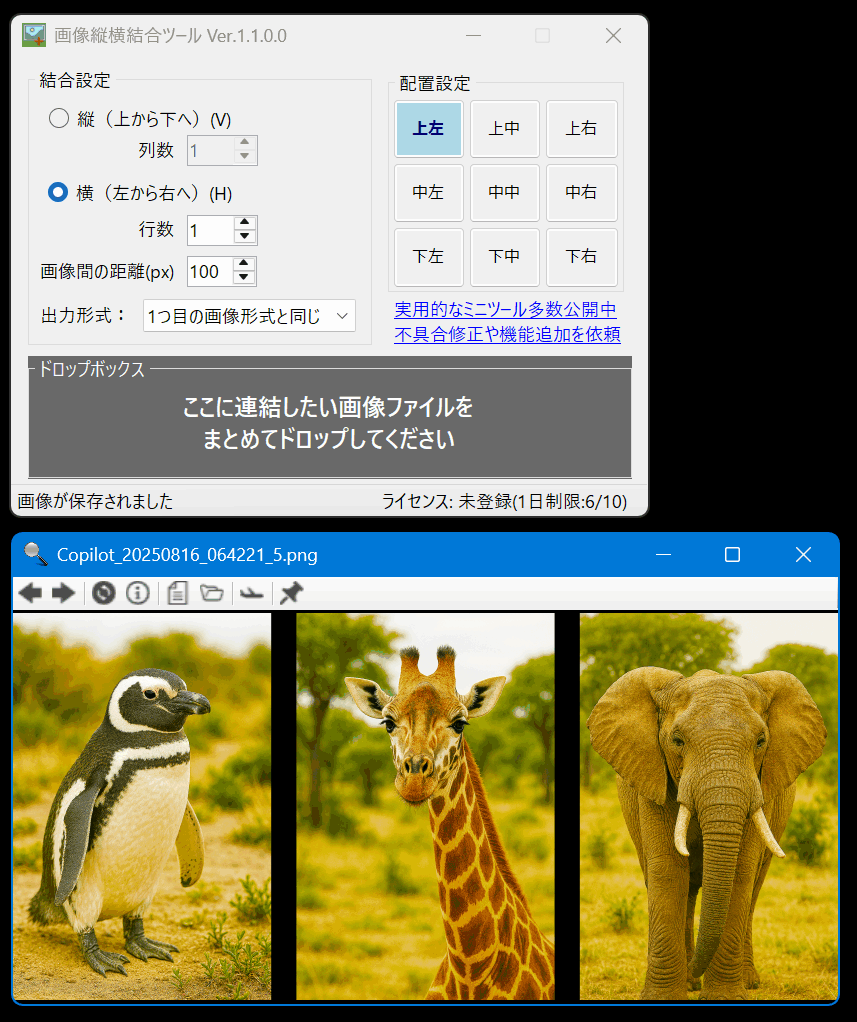The image size is (857, 1022).
Task: Click the circular refresh icon in viewer toolbar
Action: tap(103, 594)
